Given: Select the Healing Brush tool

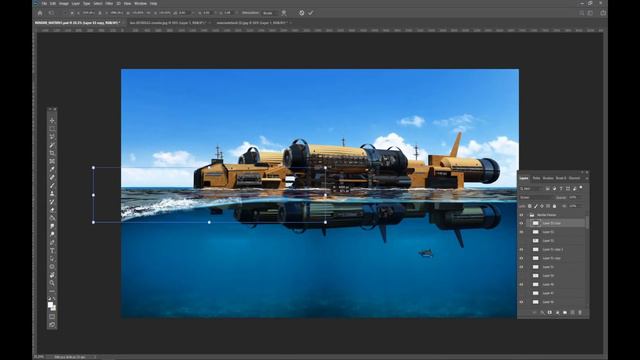Looking at the screenshot, I should tap(52, 178).
